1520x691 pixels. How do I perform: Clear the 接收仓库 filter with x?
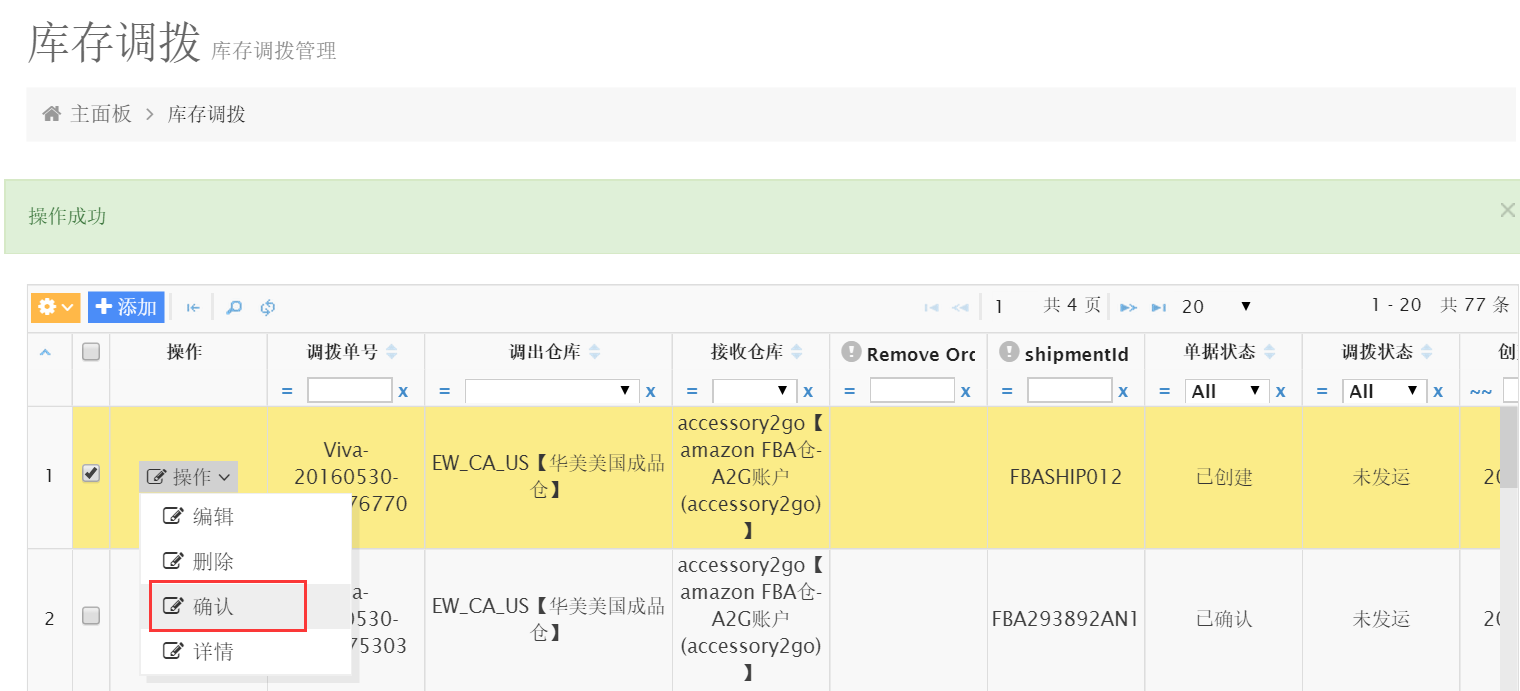tap(808, 392)
